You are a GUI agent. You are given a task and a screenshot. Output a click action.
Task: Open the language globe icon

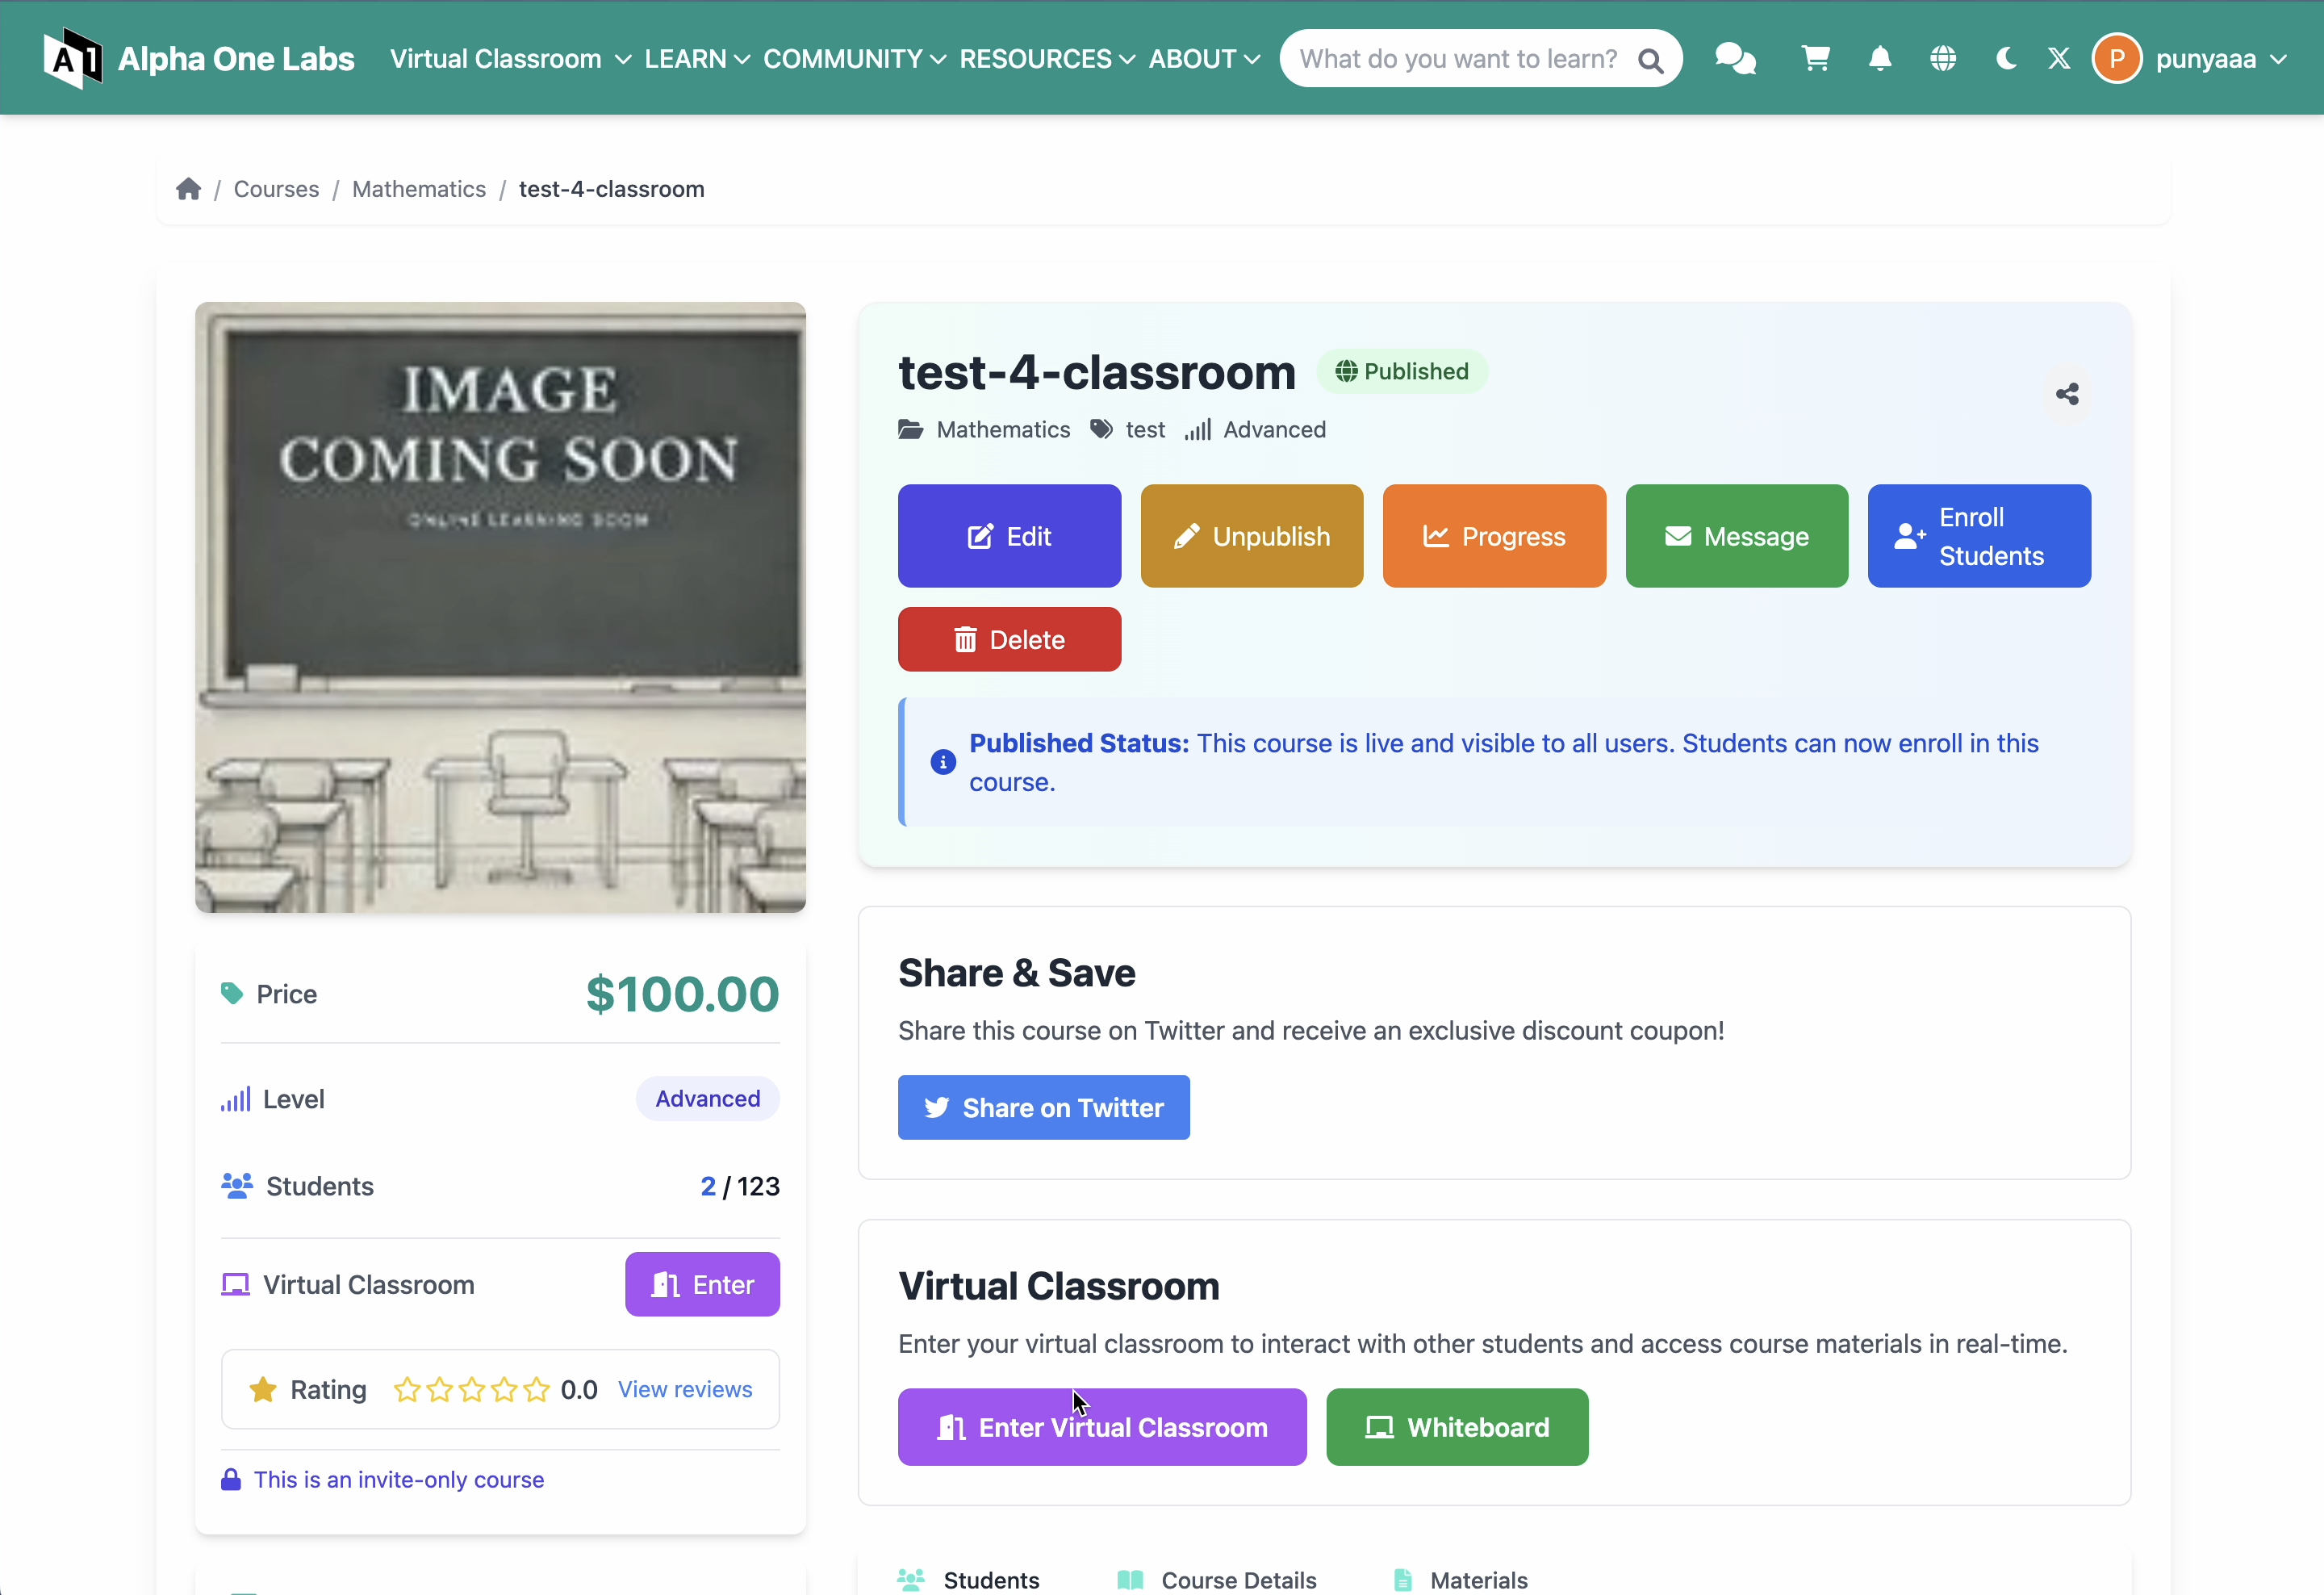1943,58
